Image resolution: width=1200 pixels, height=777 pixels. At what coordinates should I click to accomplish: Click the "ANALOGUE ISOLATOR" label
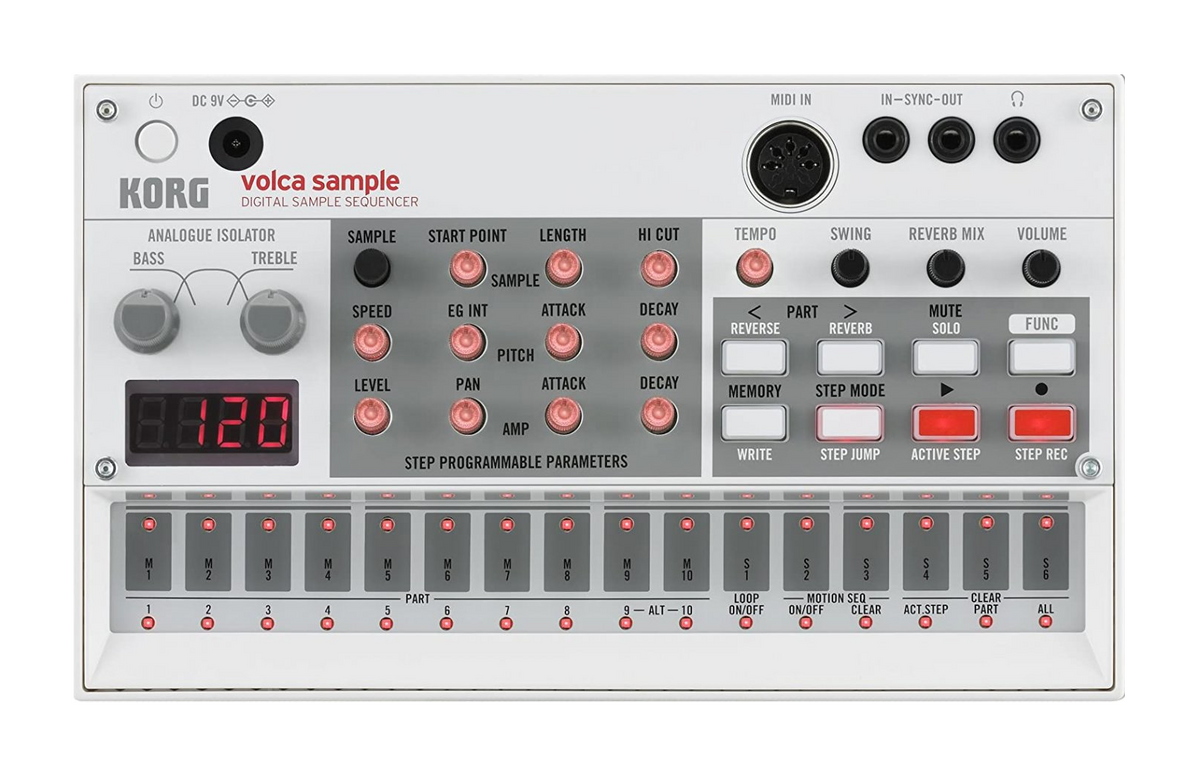click(x=212, y=236)
